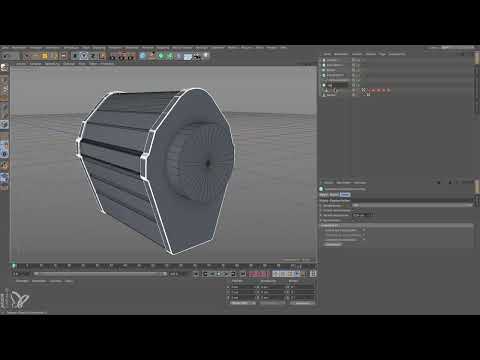Open the highlighted tab in Attribute Manager
The height and width of the screenshot is (360, 480).
tap(345, 194)
